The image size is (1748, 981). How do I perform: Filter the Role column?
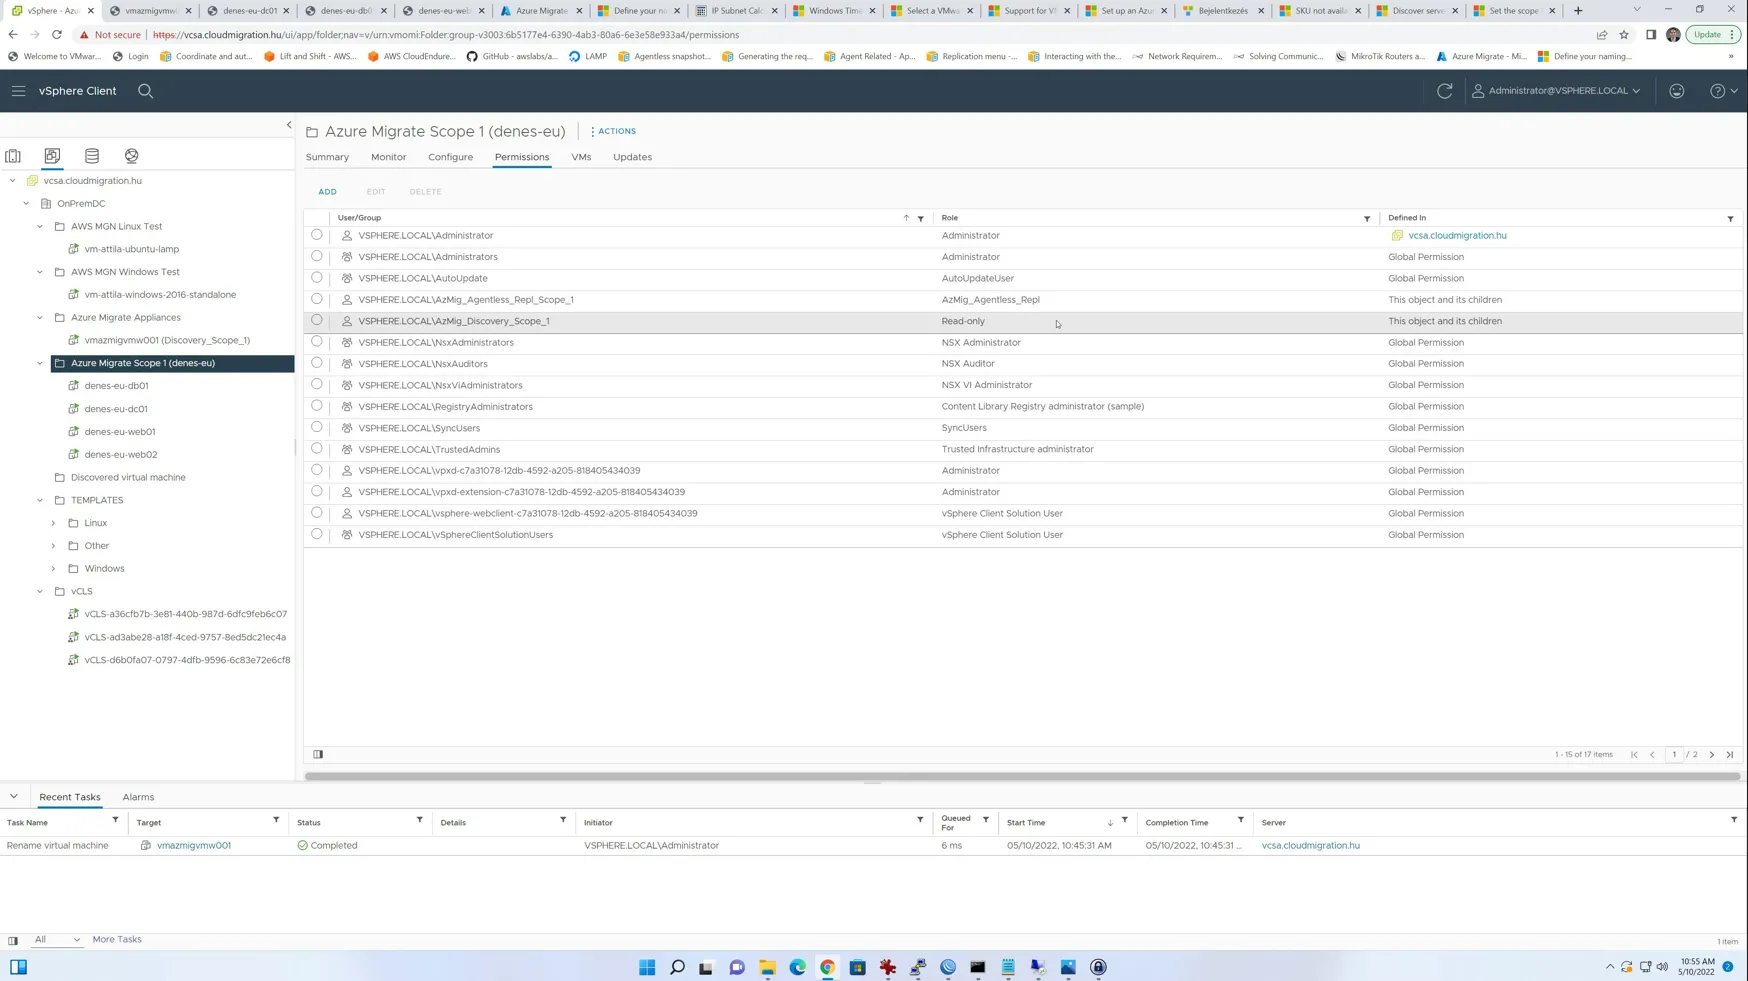pos(1367,218)
